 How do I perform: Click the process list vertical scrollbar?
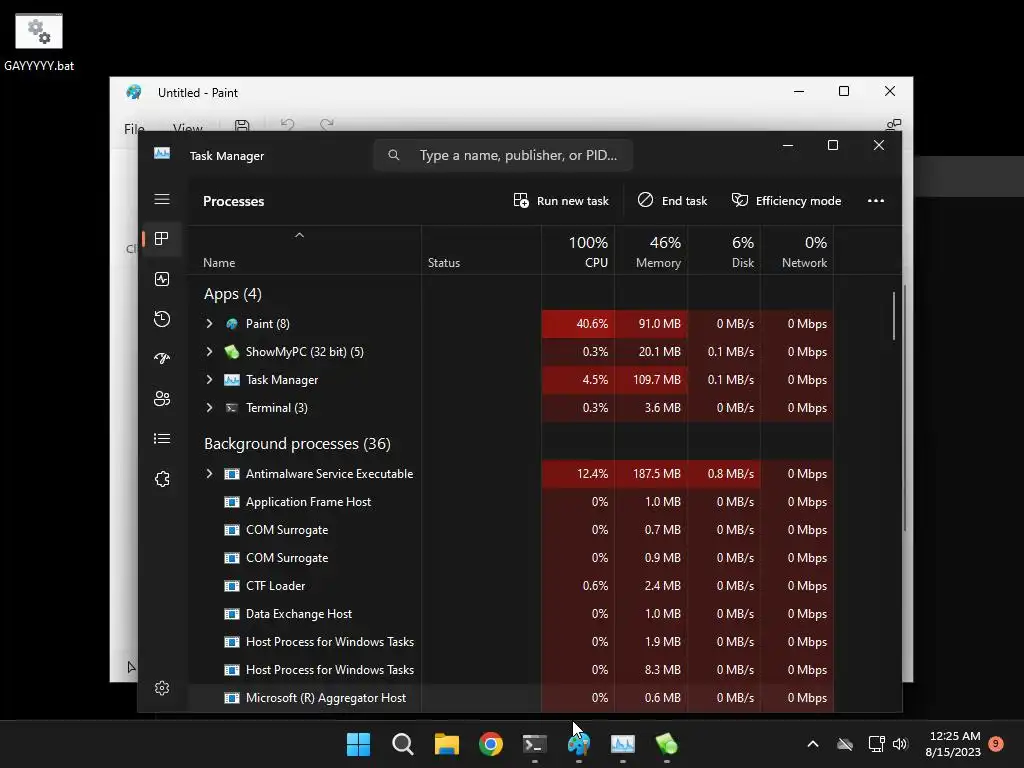click(894, 316)
